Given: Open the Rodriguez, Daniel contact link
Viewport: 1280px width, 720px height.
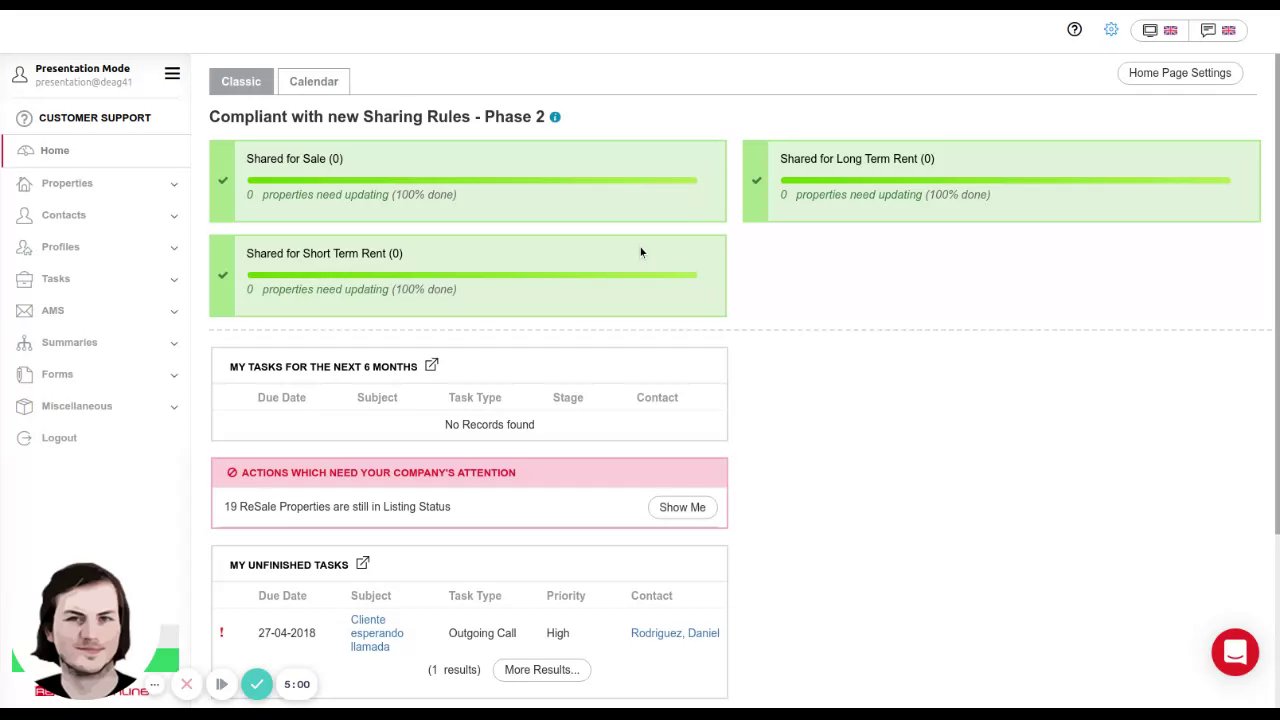Looking at the screenshot, I should point(675,633).
